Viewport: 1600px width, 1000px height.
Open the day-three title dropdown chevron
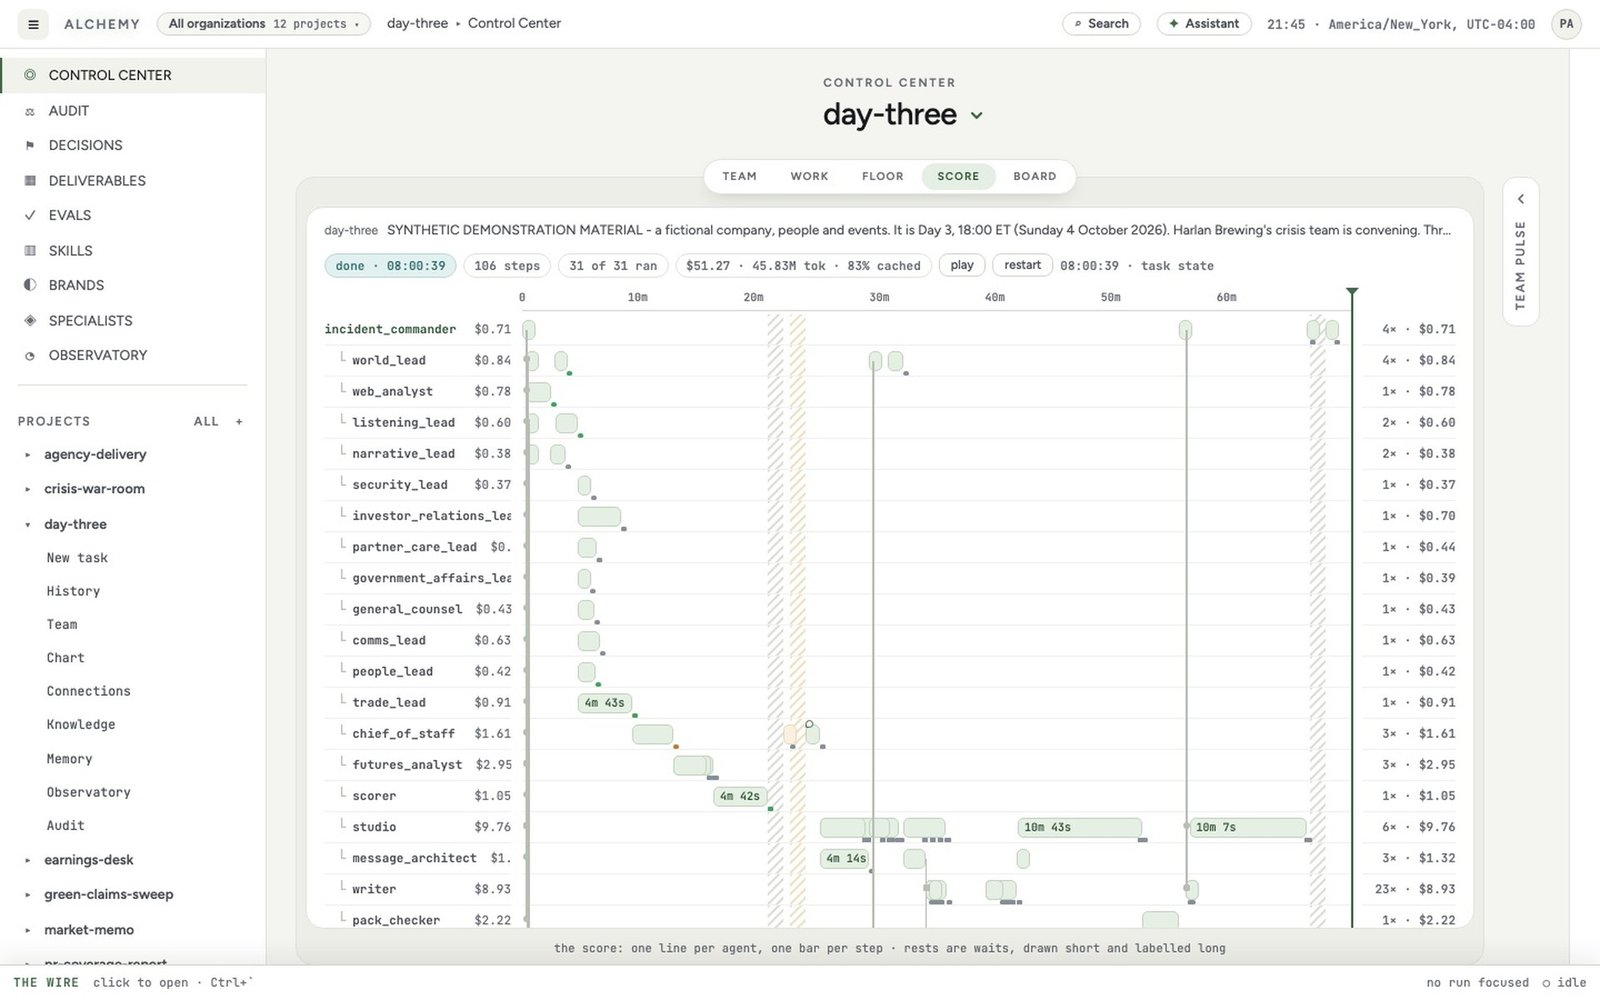(x=977, y=116)
